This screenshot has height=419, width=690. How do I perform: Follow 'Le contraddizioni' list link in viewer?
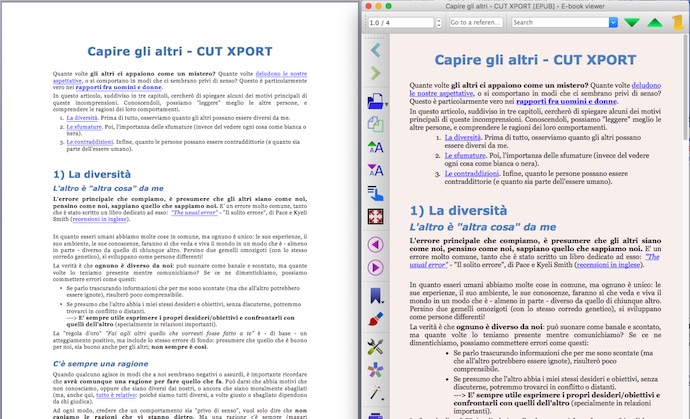tap(472, 174)
